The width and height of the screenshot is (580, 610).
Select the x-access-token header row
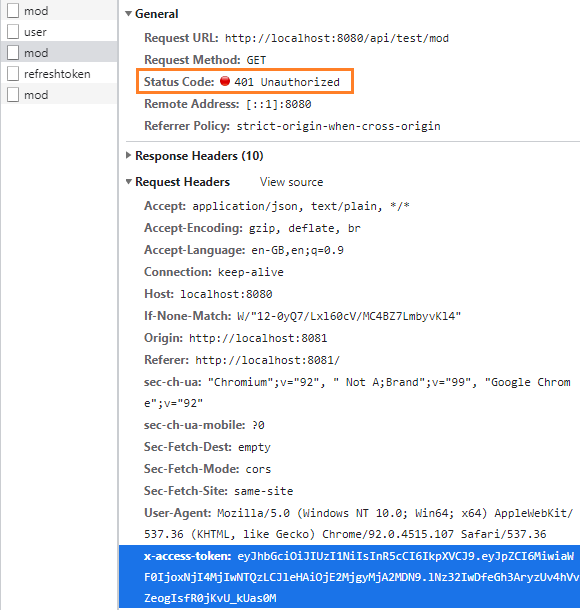(349, 577)
